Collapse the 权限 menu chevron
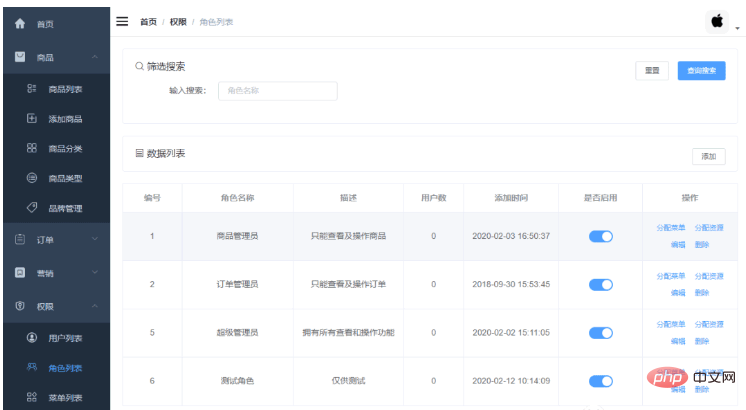746x410 pixels. [95, 306]
